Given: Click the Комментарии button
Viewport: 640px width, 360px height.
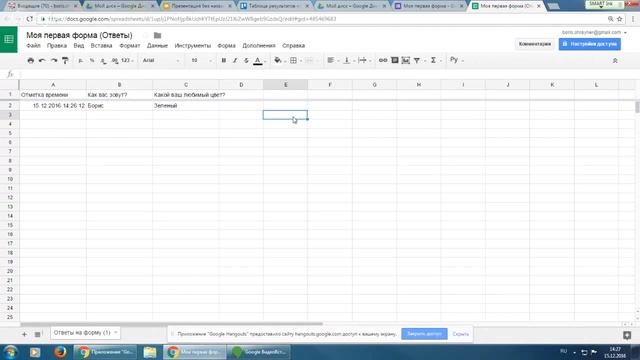Looking at the screenshot, I should tap(535, 44).
